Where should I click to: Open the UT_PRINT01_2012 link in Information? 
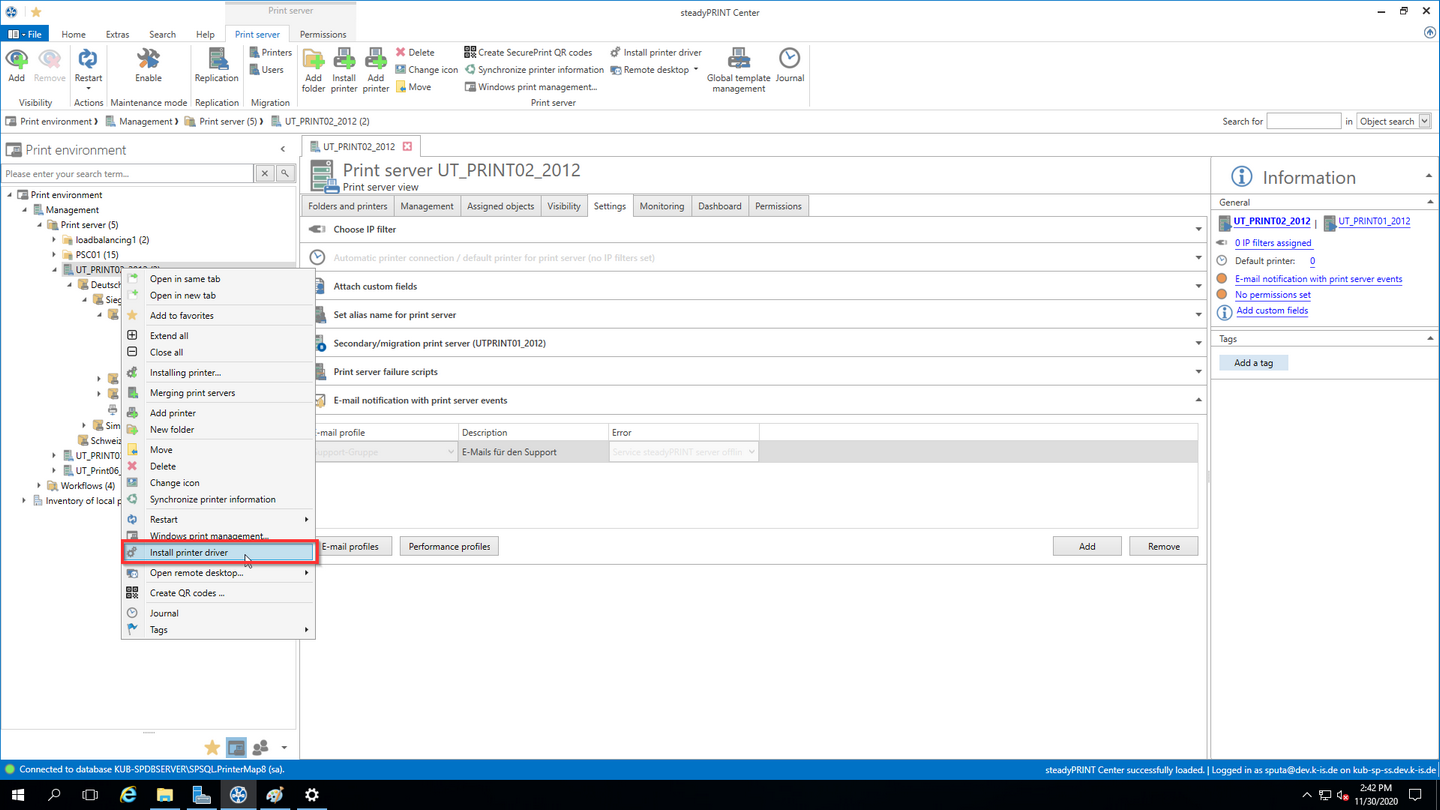tap(1374, 221)
